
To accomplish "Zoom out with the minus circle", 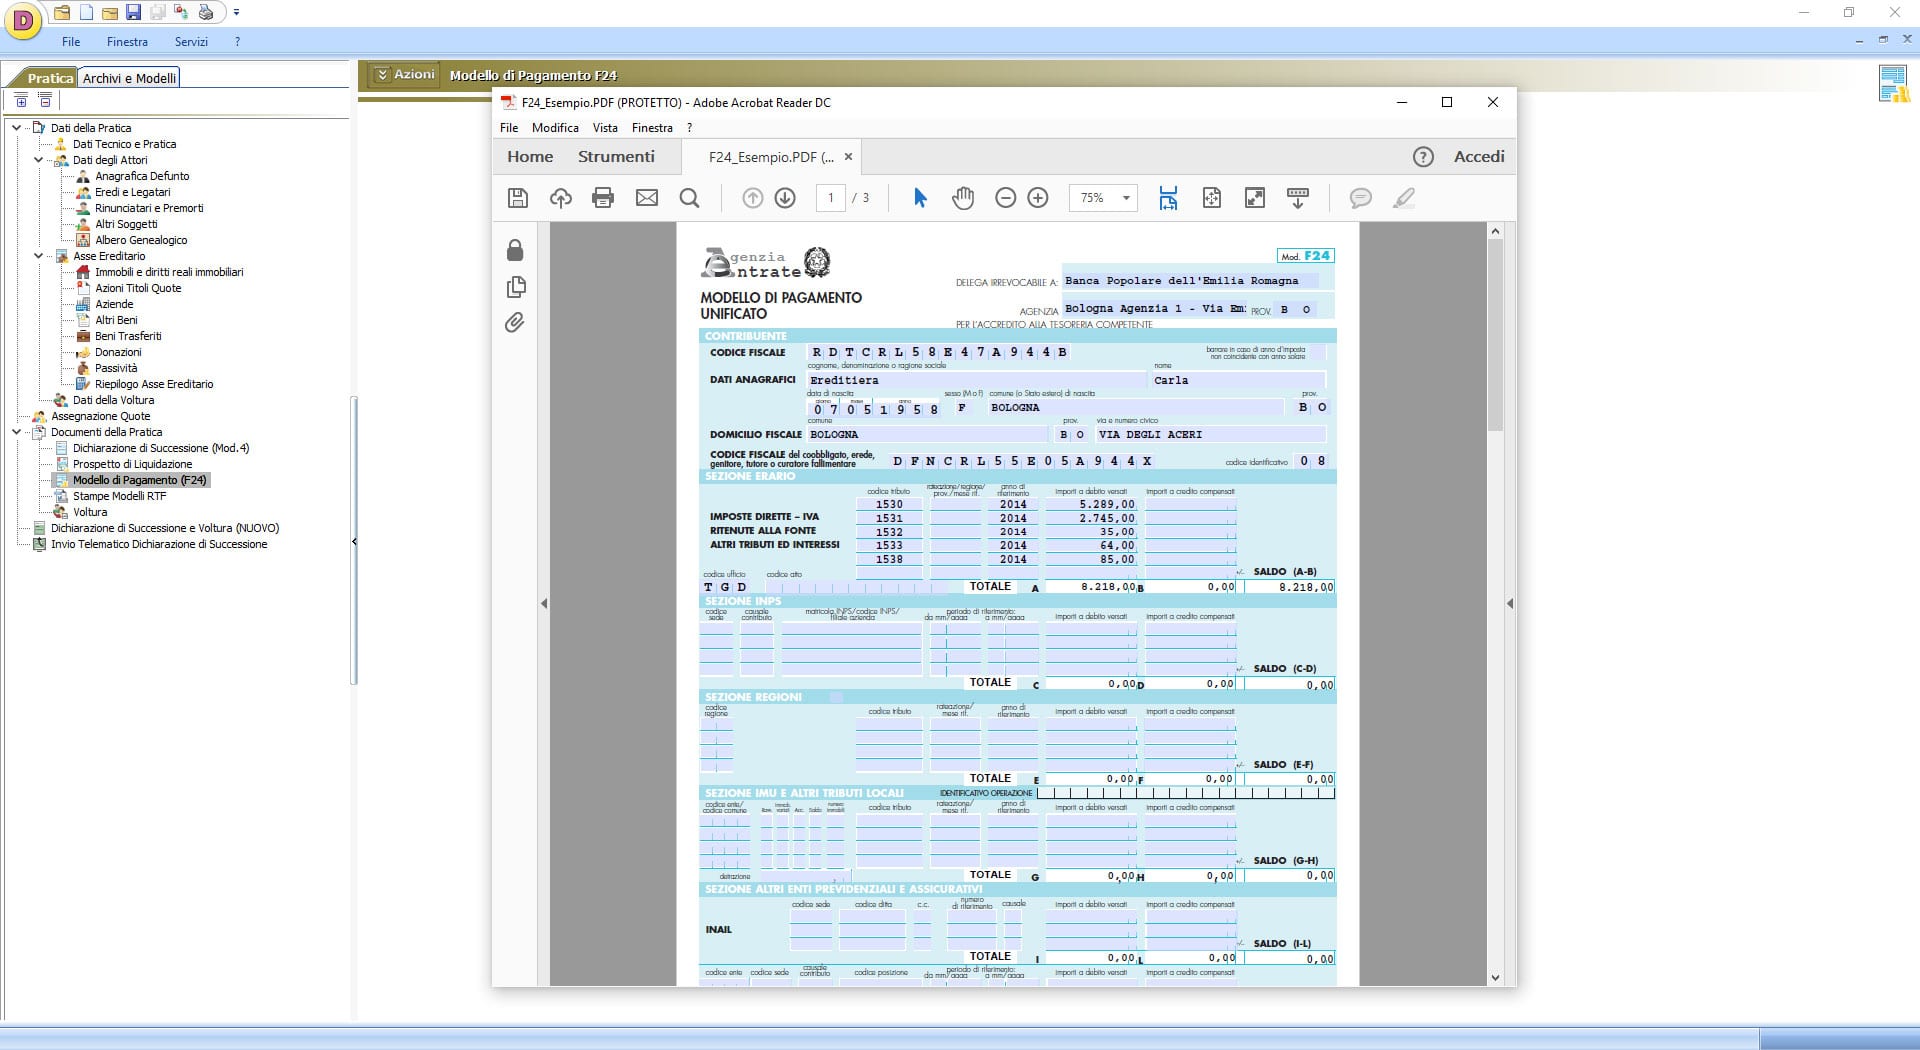I will [1006, 198].
